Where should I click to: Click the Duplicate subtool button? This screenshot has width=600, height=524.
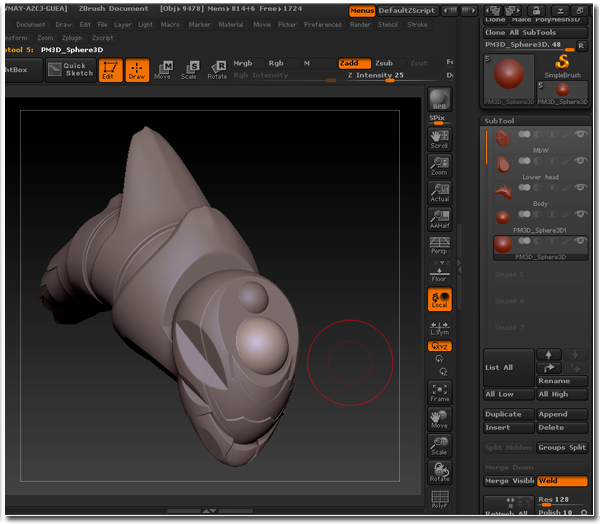(509, 414)
